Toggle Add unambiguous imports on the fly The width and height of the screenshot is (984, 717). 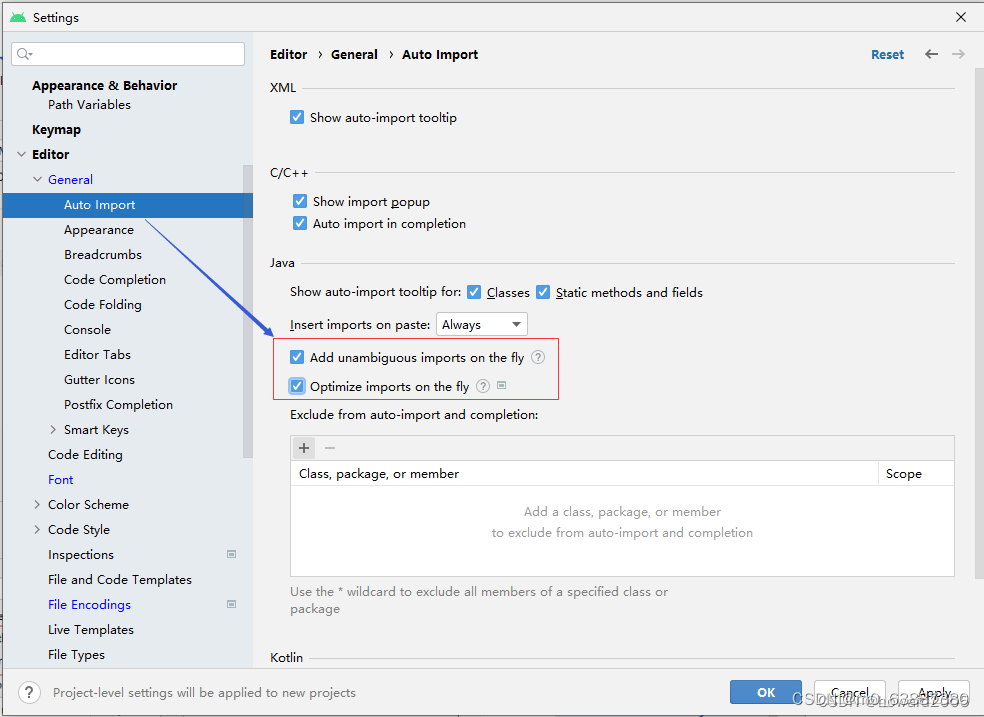tap(297, 357)
